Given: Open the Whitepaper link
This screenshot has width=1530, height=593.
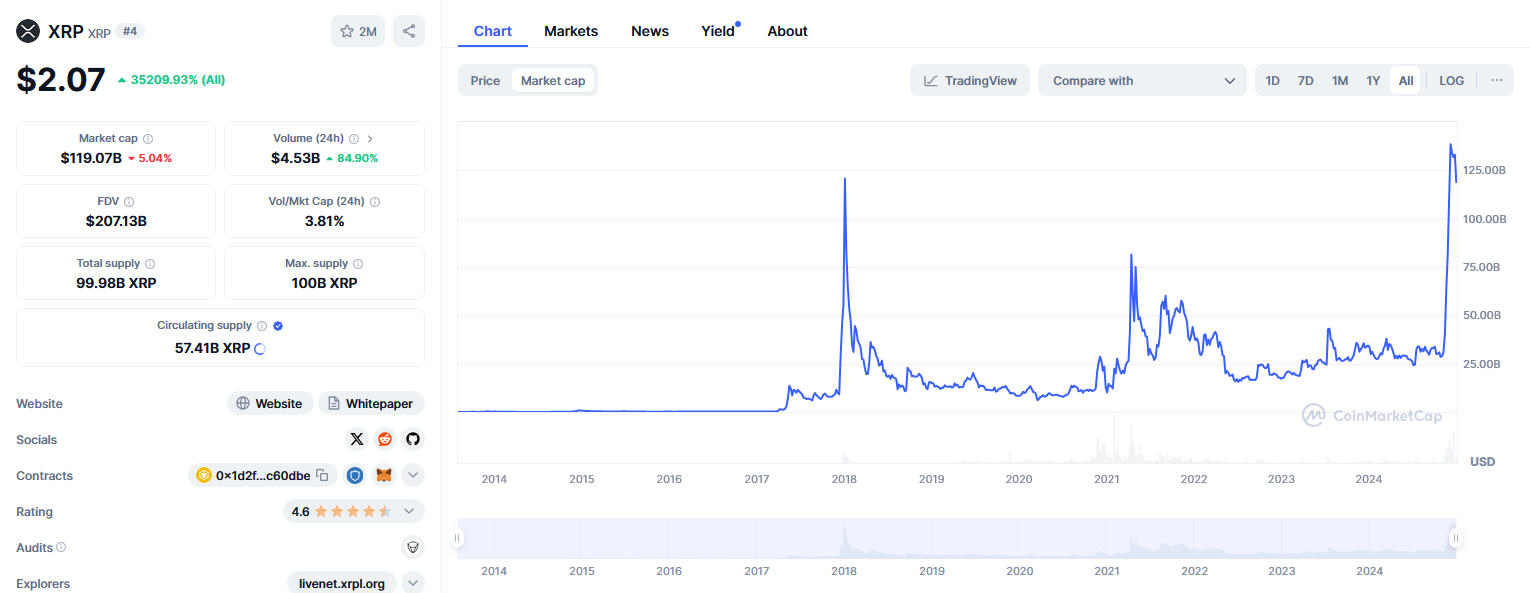Looking at the screenshot, I should (372, 403).
